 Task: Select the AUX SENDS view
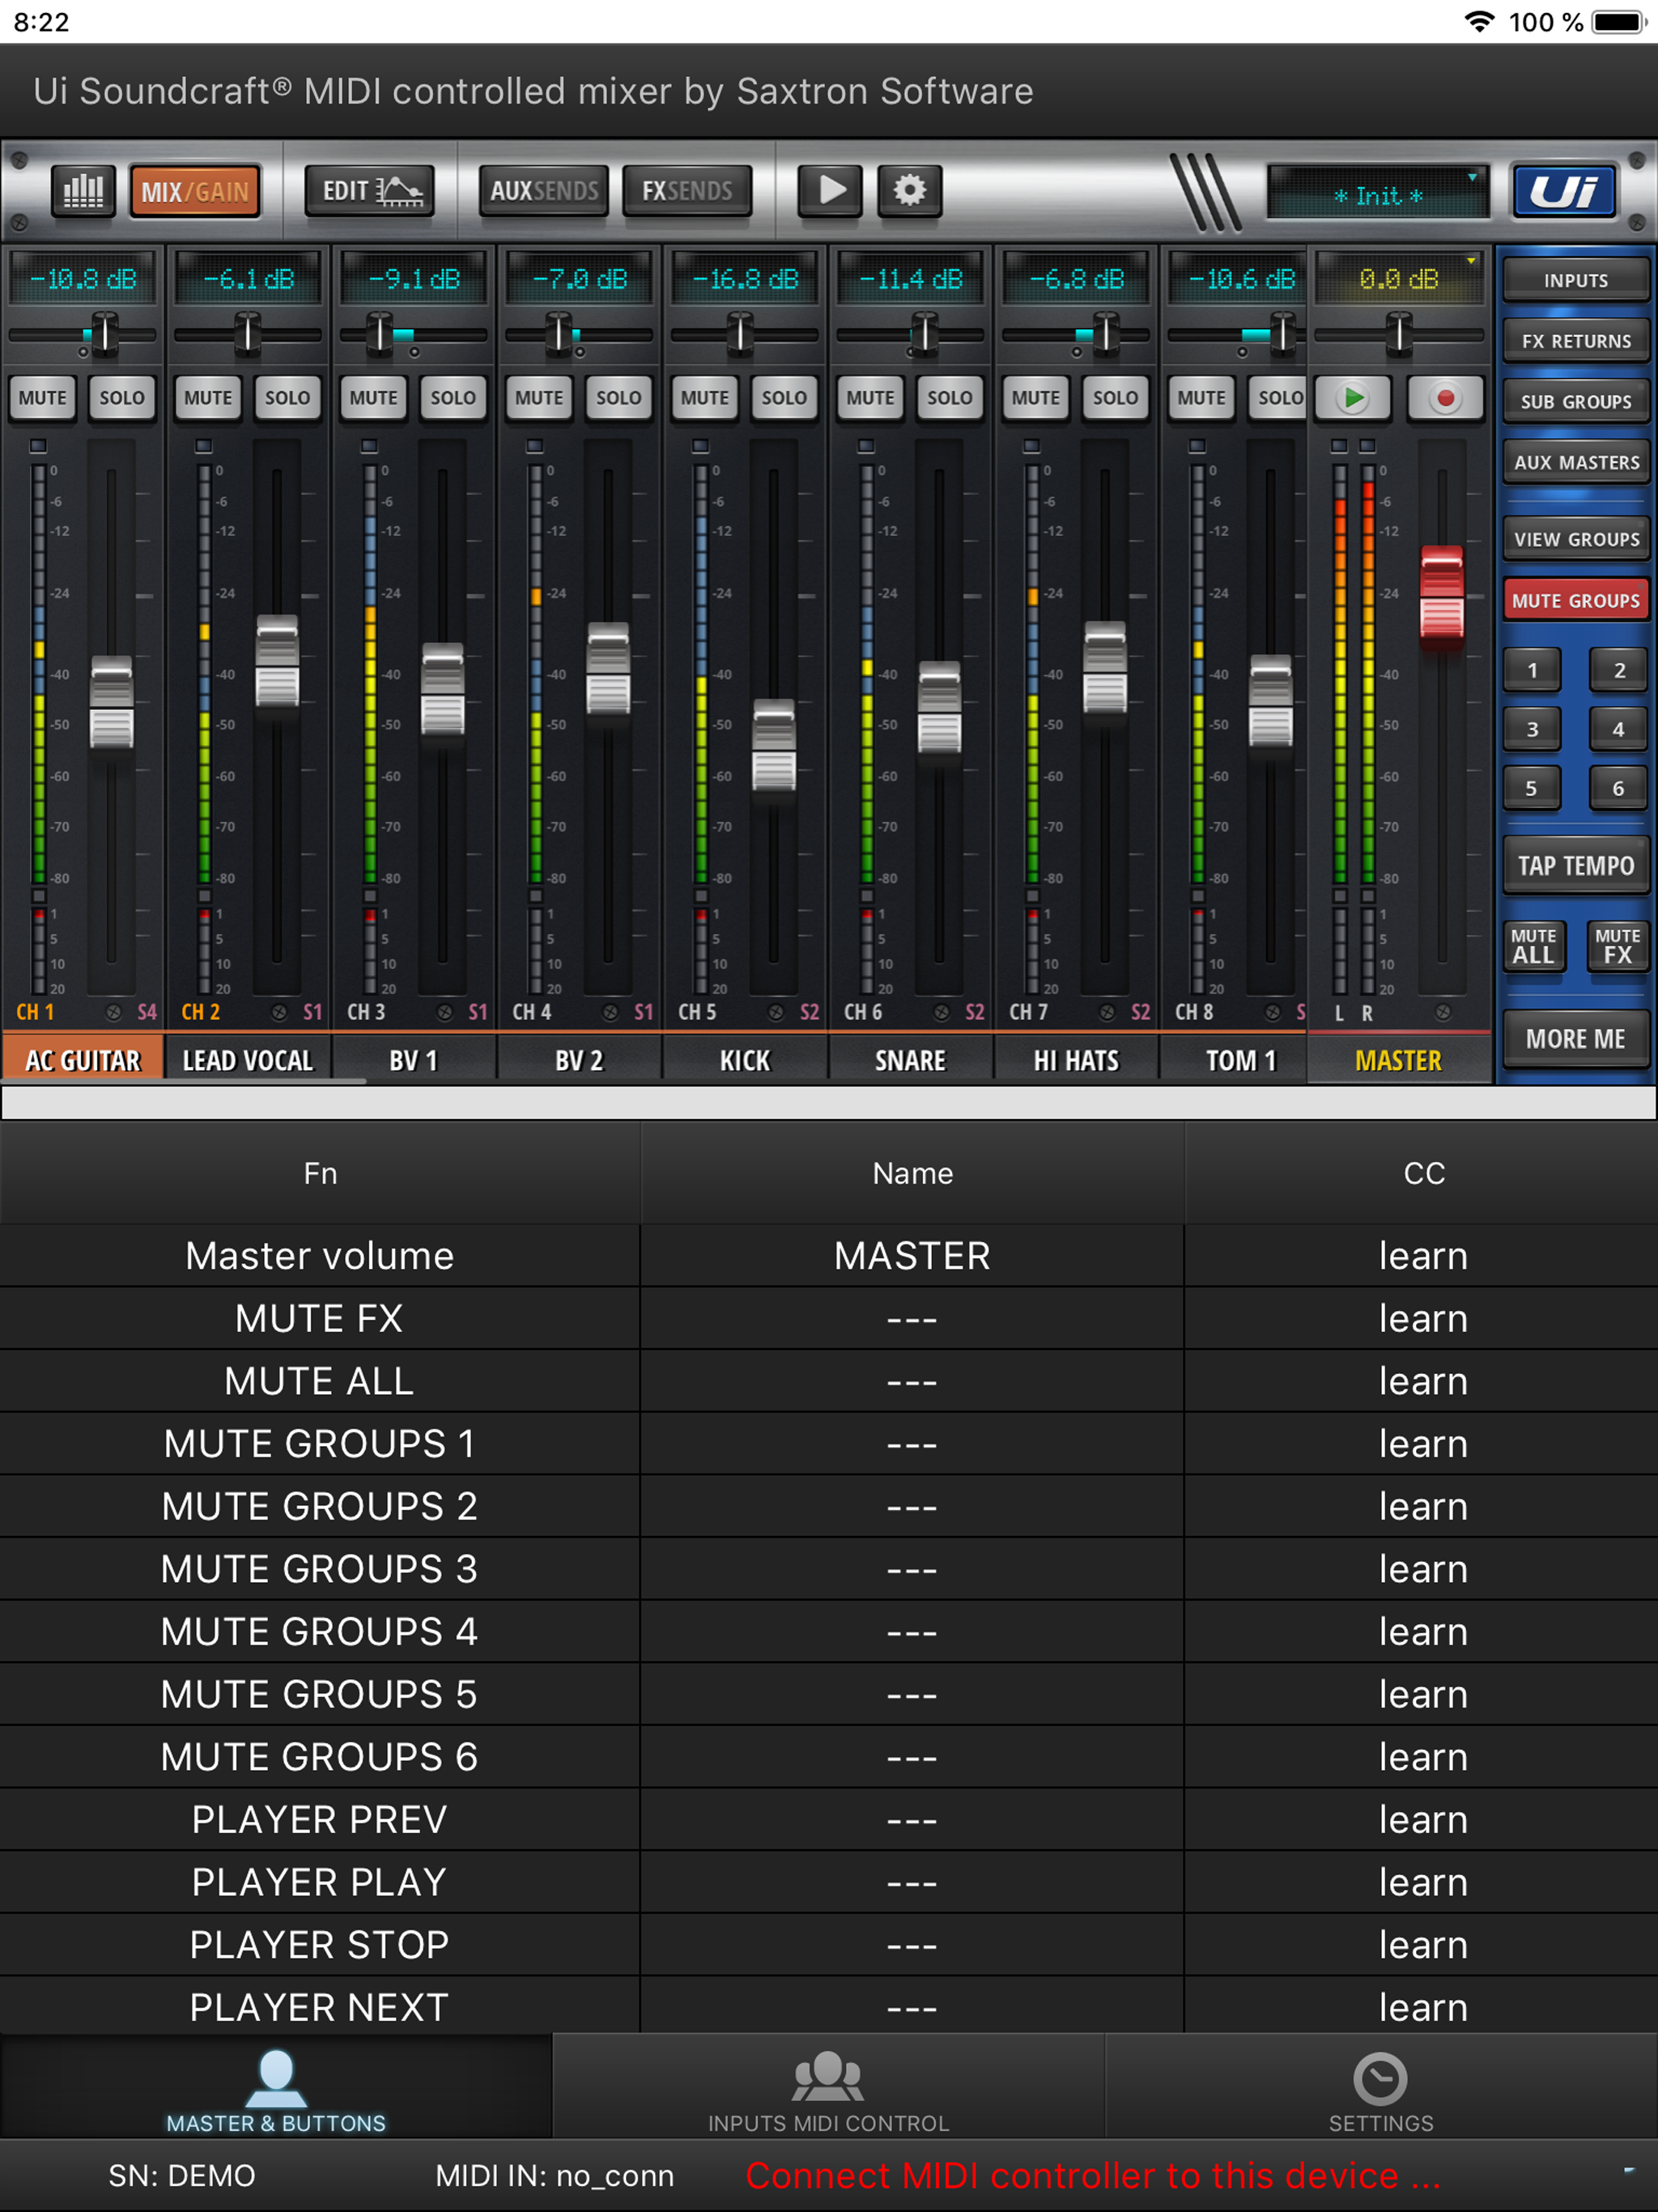544,190
